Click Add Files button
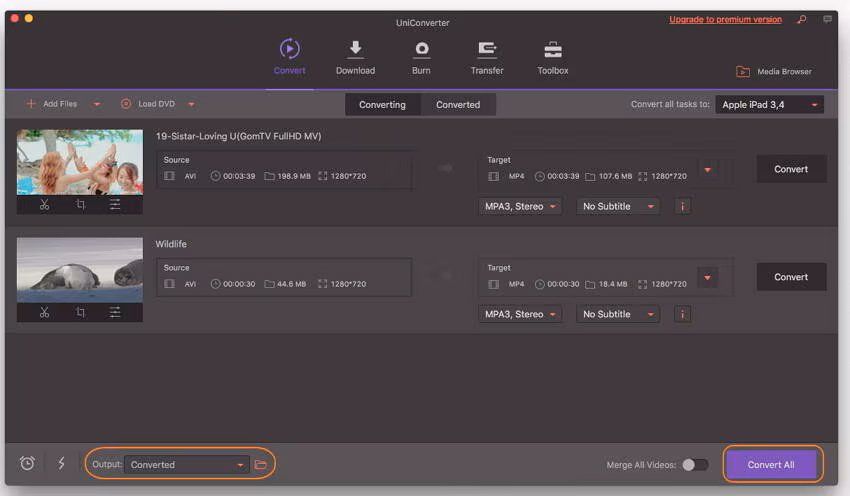 [x=52, y=104]
